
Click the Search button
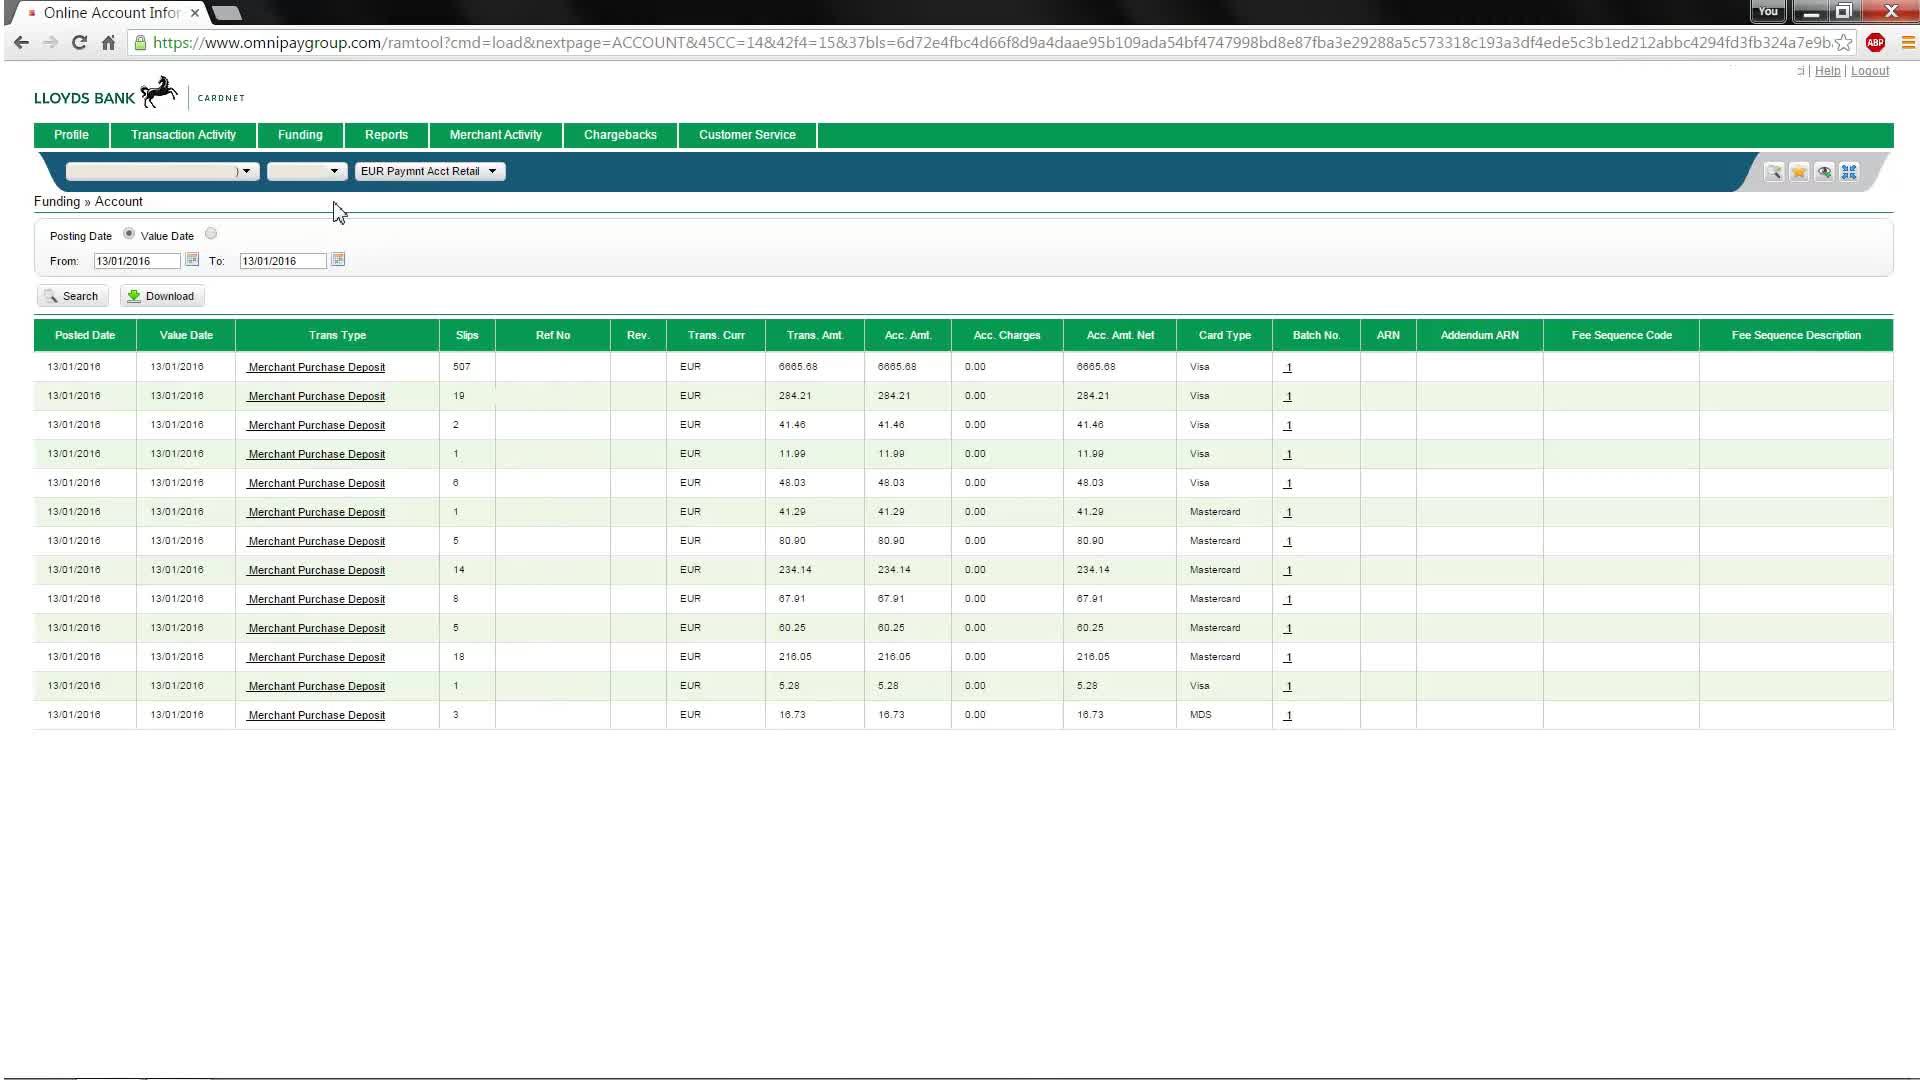point(72,296)
